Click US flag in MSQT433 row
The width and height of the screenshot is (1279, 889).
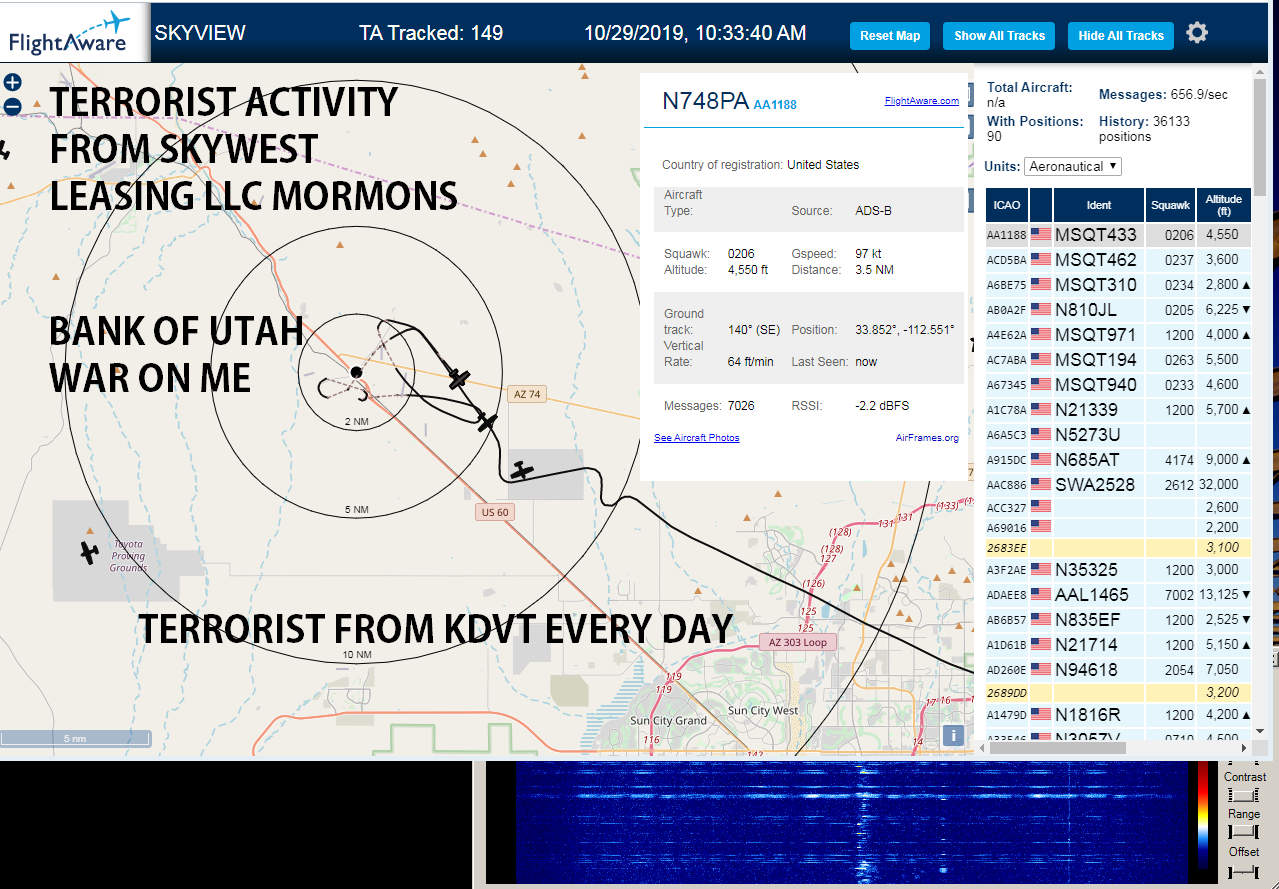1041,235
